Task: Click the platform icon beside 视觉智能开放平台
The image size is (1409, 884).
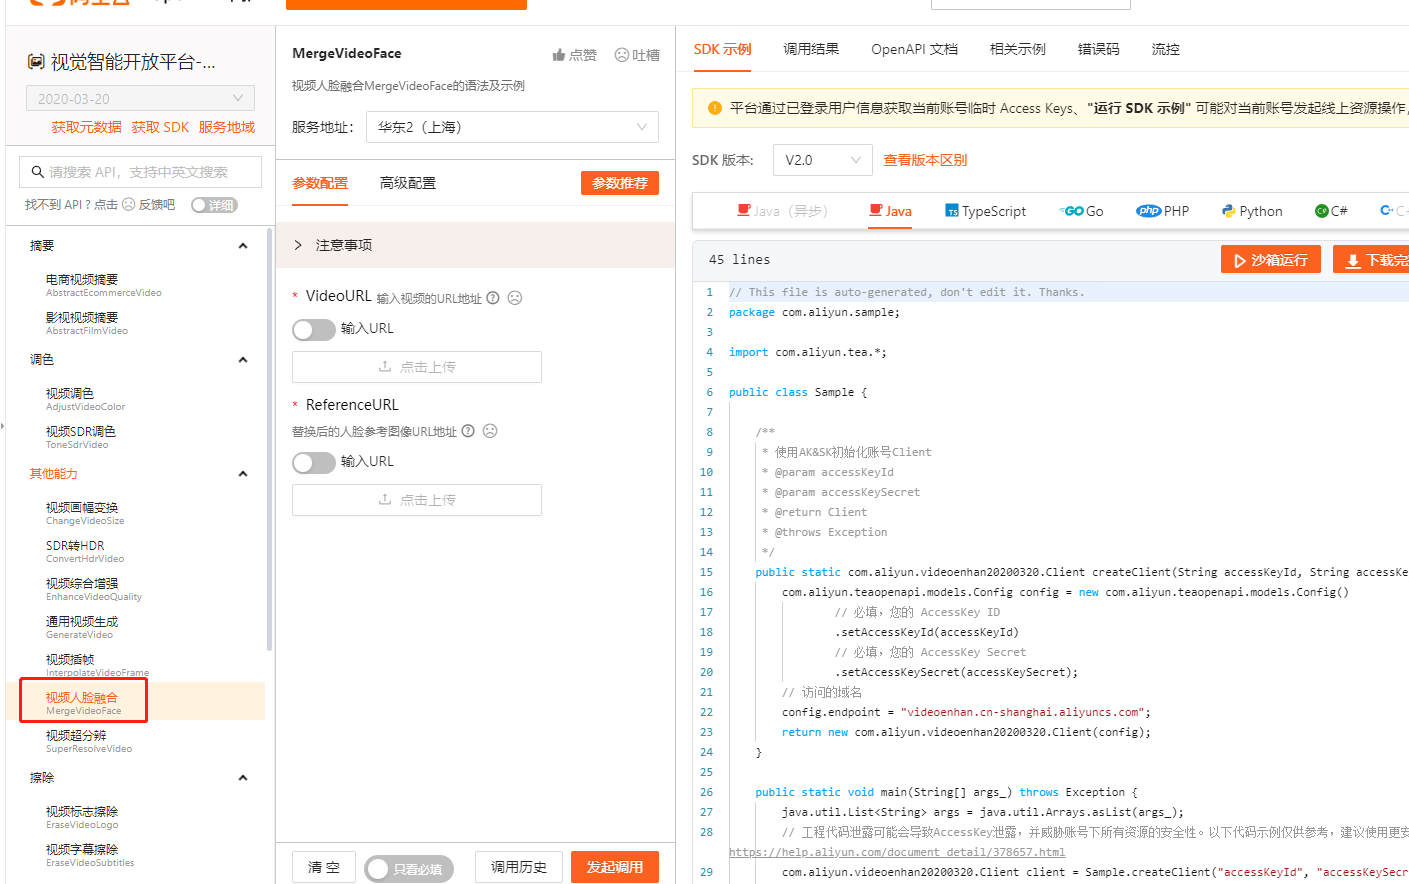Action: (x=35, y=62)
